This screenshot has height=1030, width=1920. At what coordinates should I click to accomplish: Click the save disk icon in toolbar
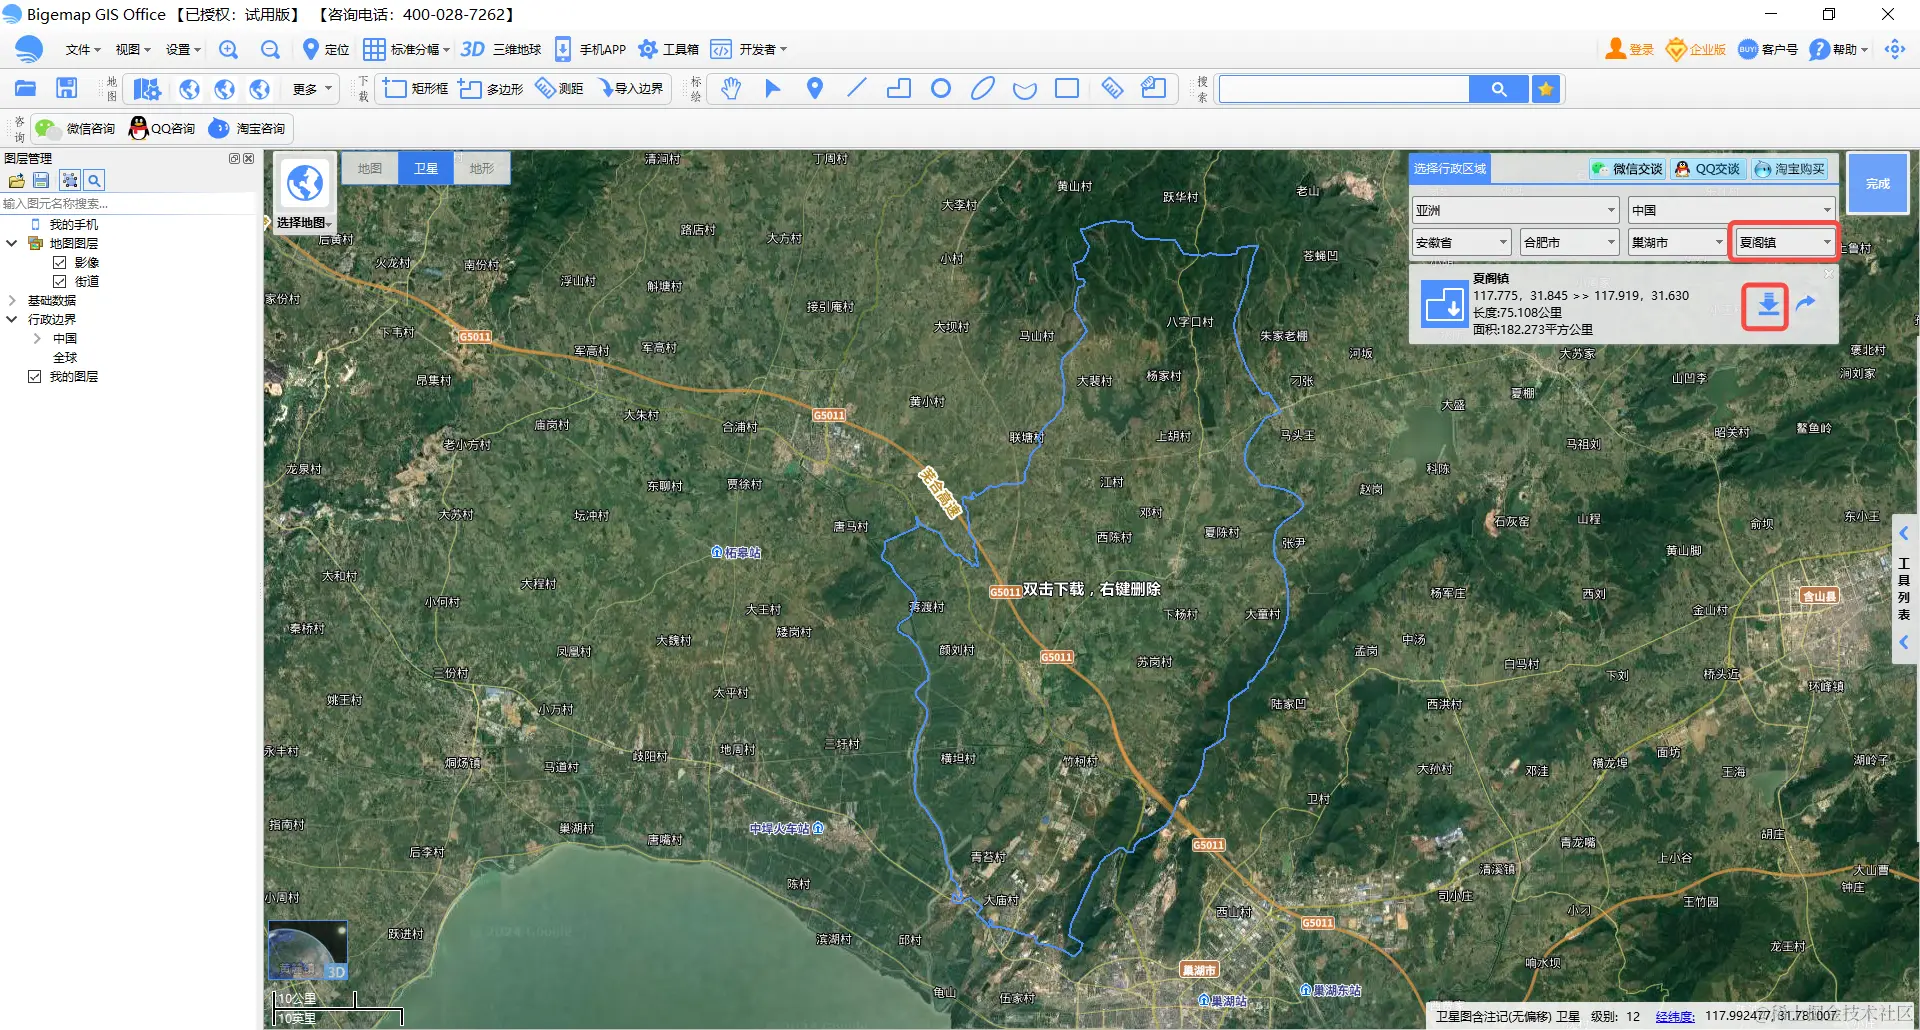[66, 89]
